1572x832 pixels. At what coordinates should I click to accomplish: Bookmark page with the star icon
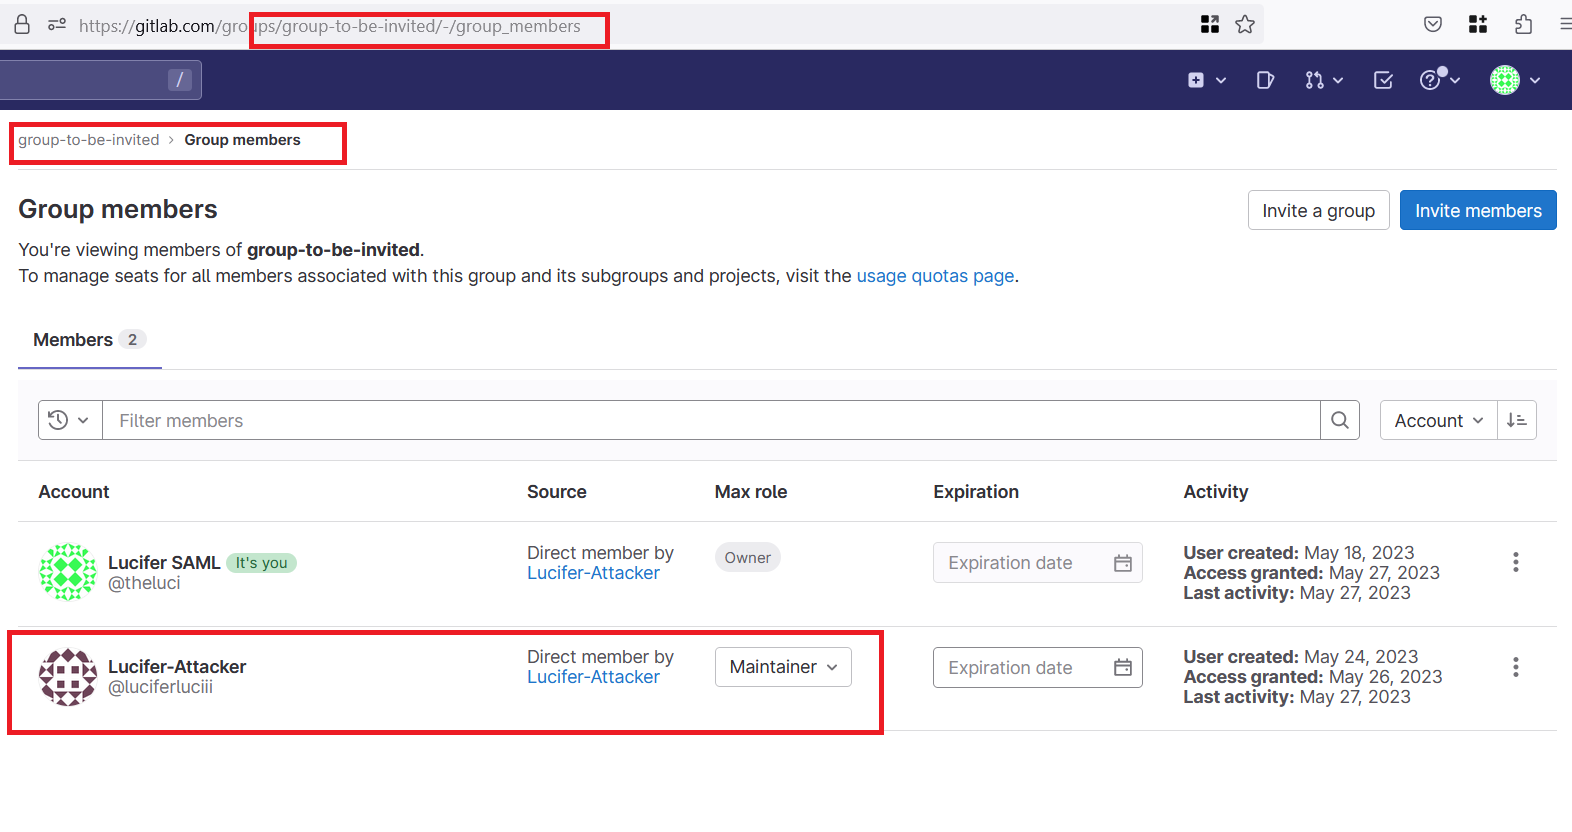point(1245,25)
